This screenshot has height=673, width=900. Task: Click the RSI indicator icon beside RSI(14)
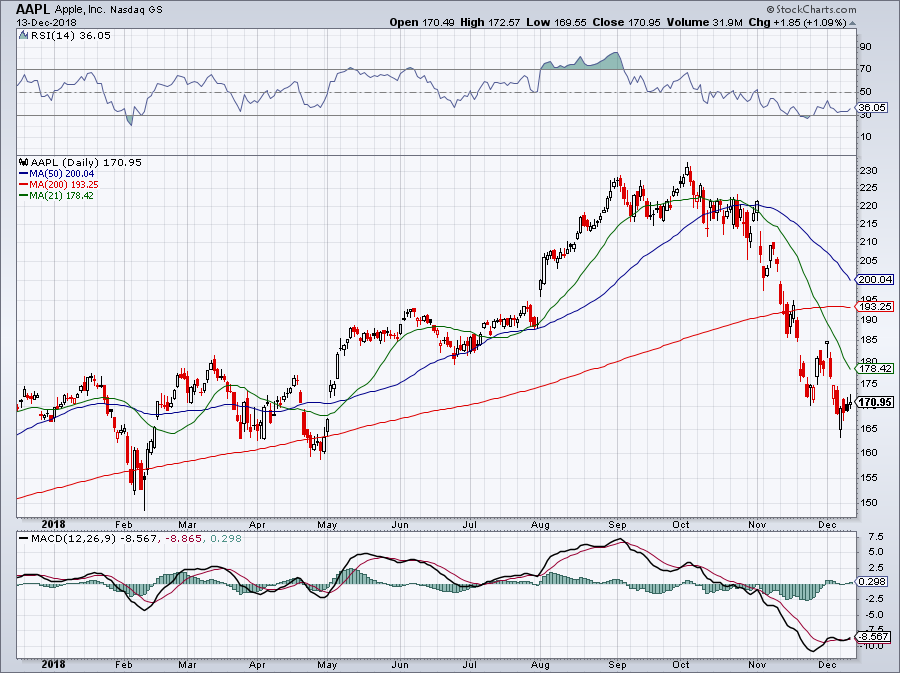23,36
